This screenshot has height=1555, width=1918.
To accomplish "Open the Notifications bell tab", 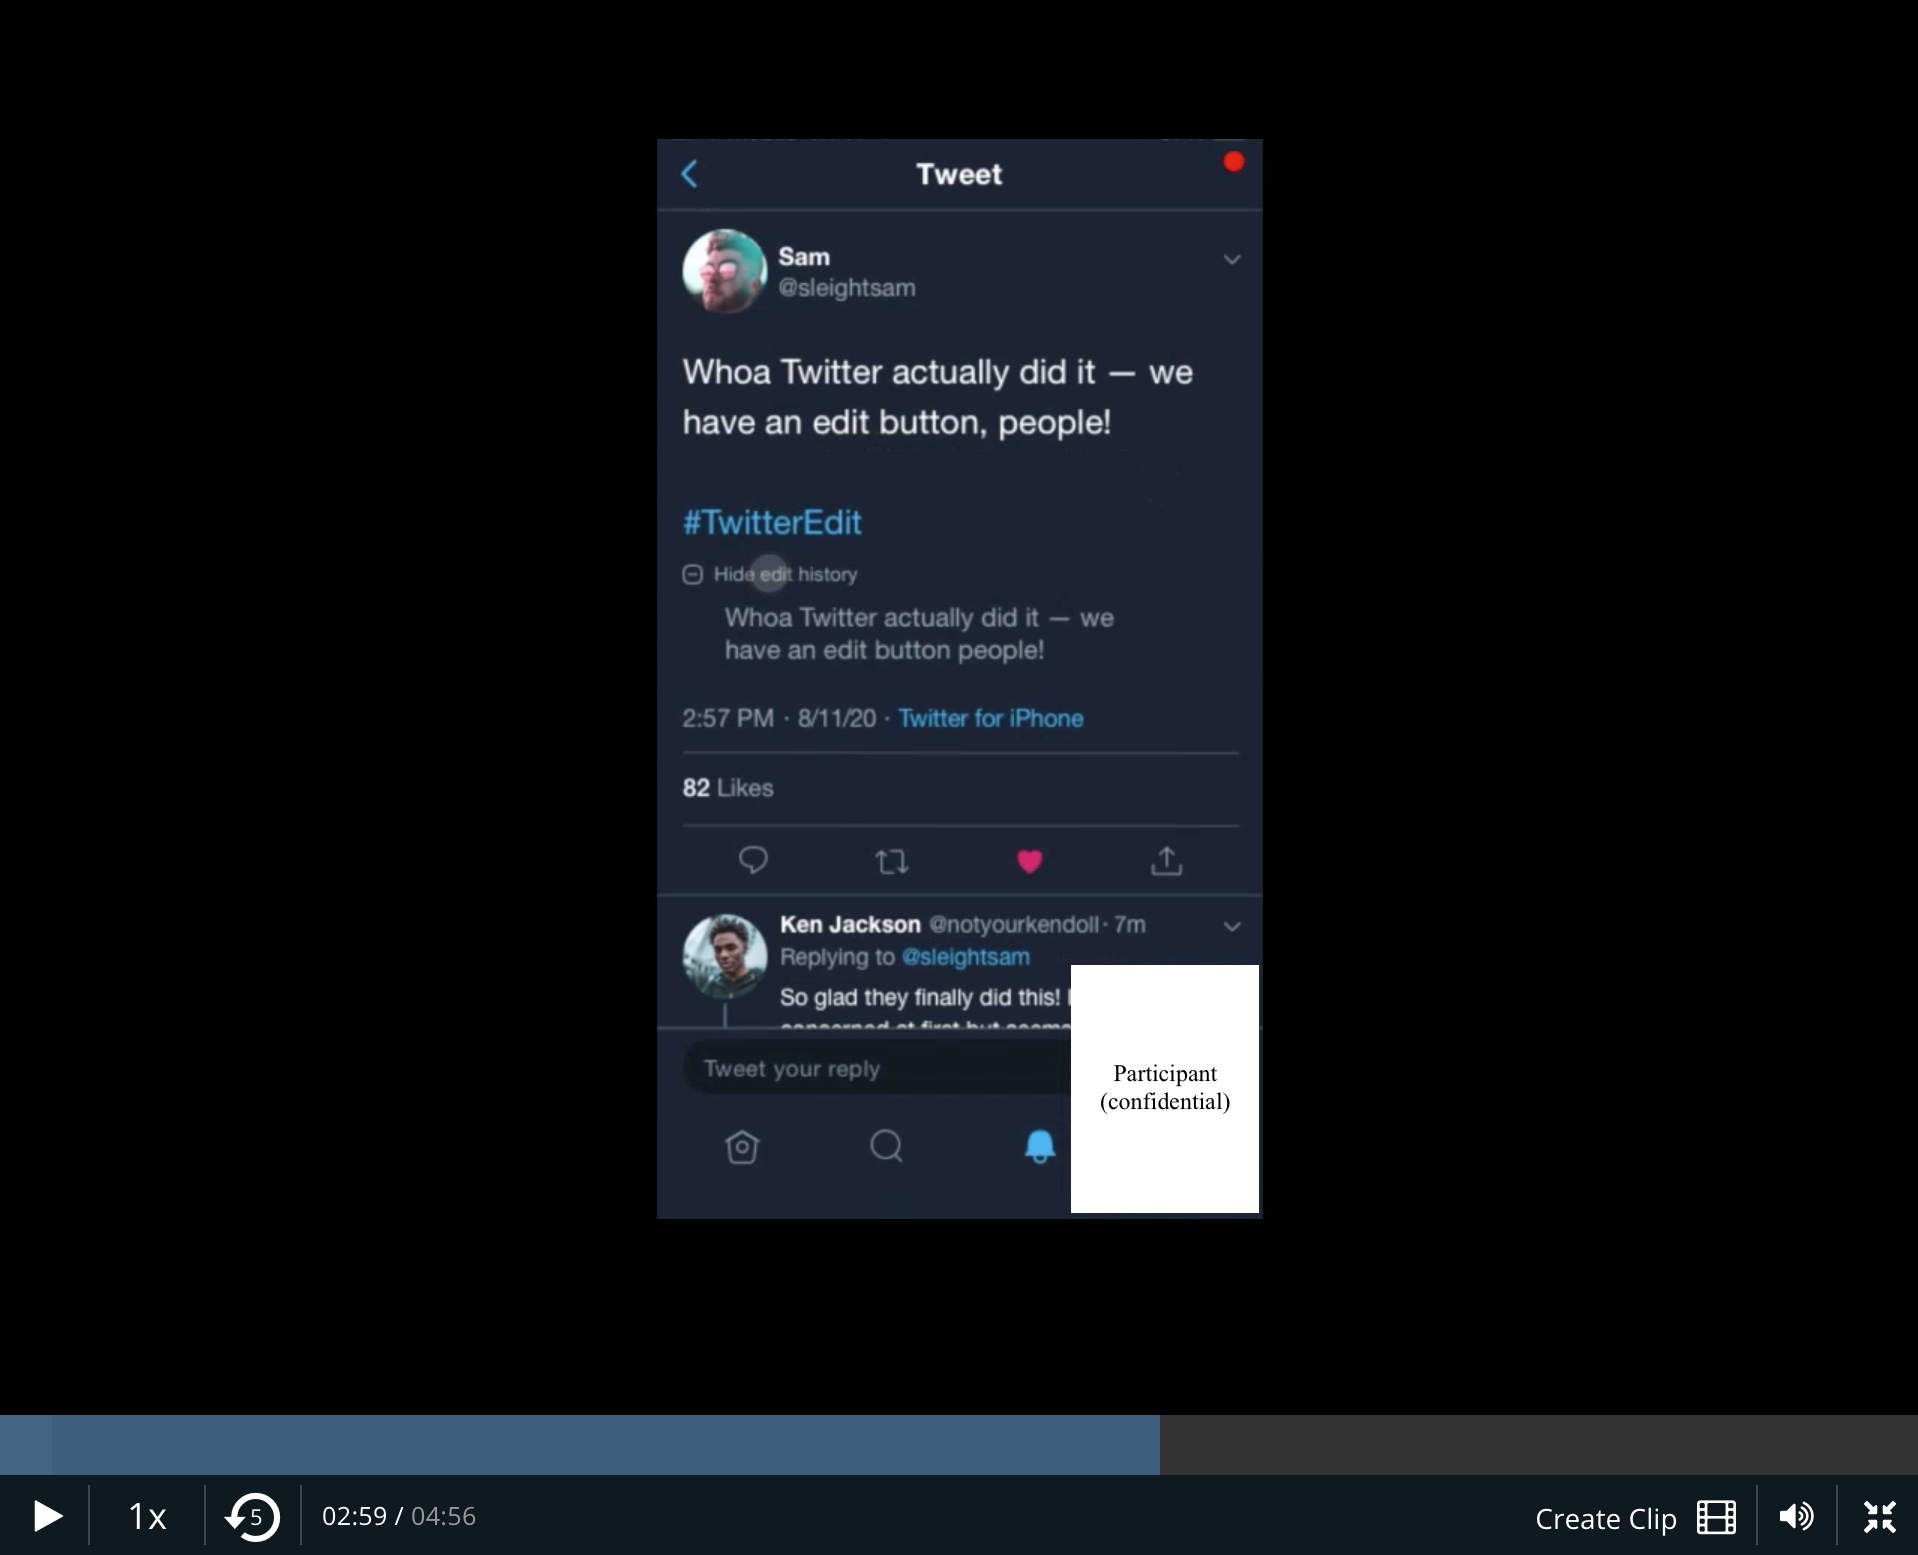I will [1040, 1146].
